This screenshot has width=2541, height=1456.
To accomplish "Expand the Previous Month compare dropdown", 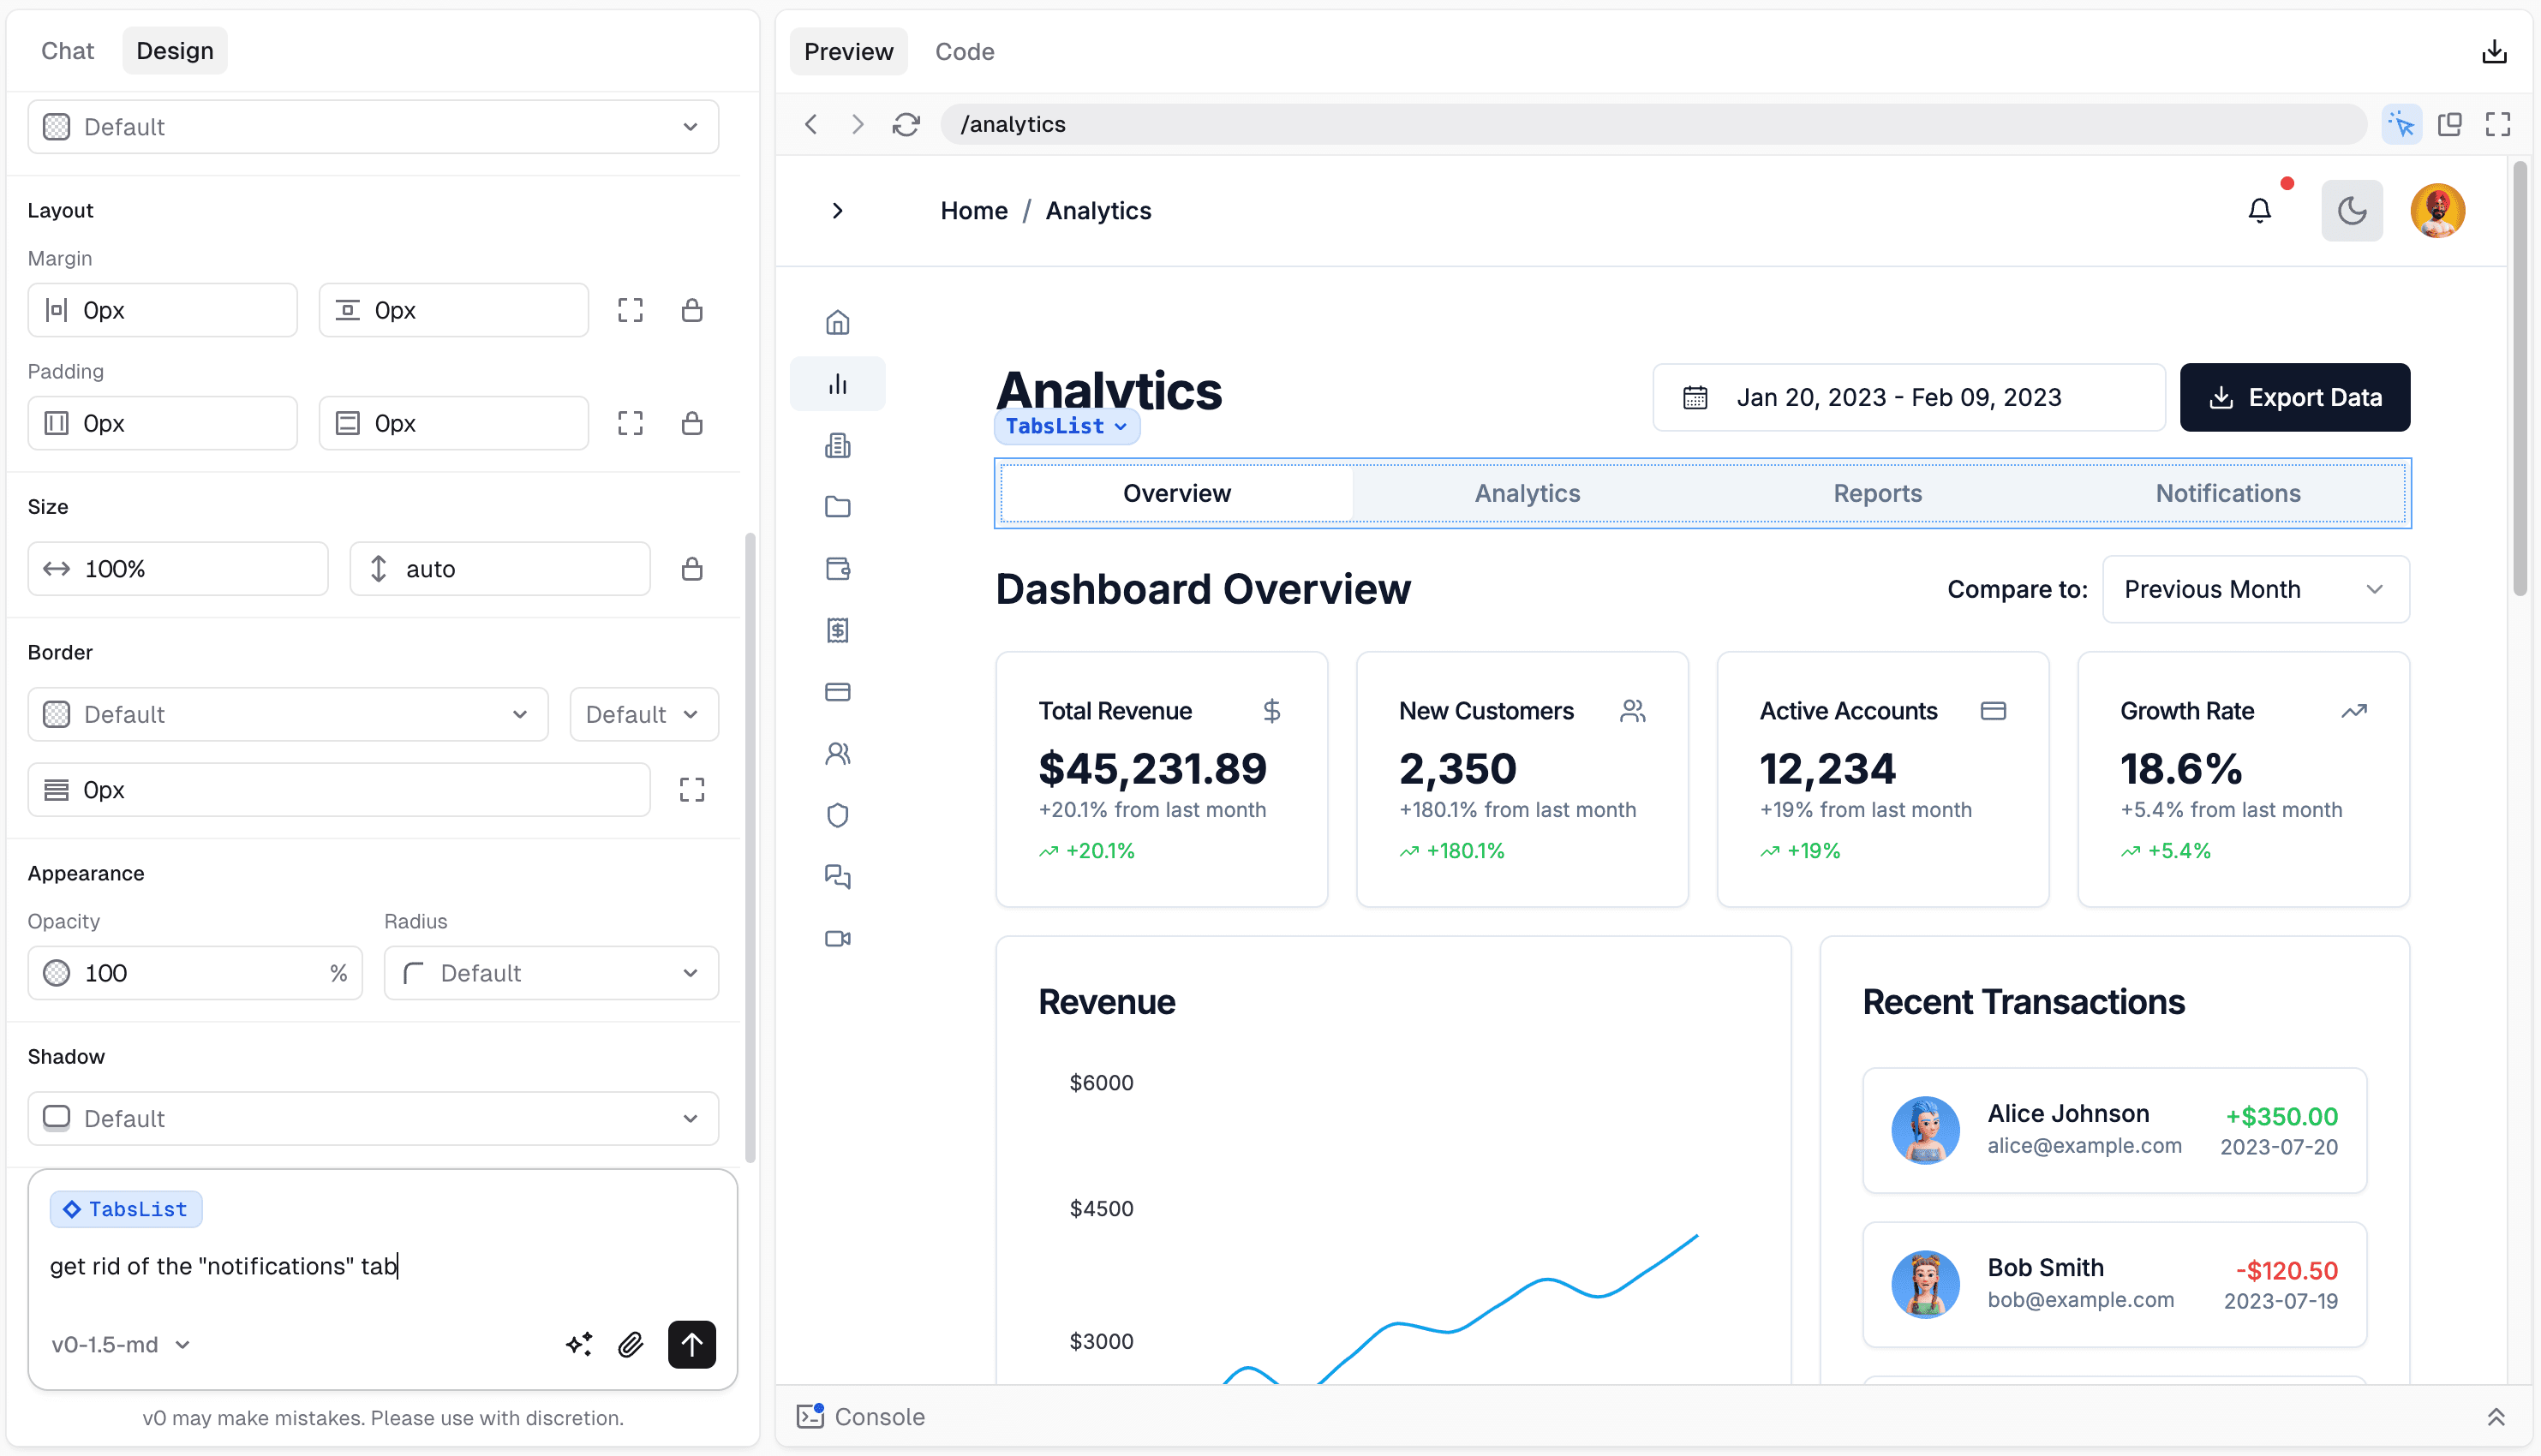I will [2255, 589].
